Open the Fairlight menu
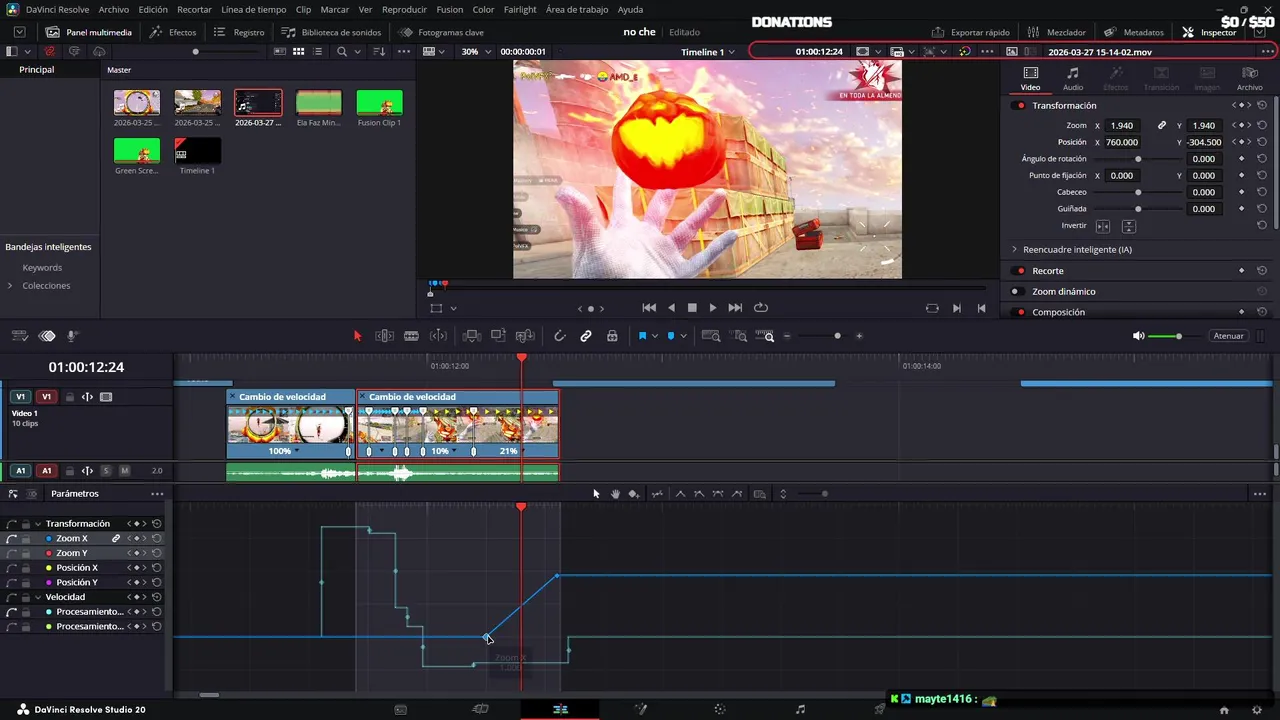The image size is (1280, 720). (x=520, y=9)
